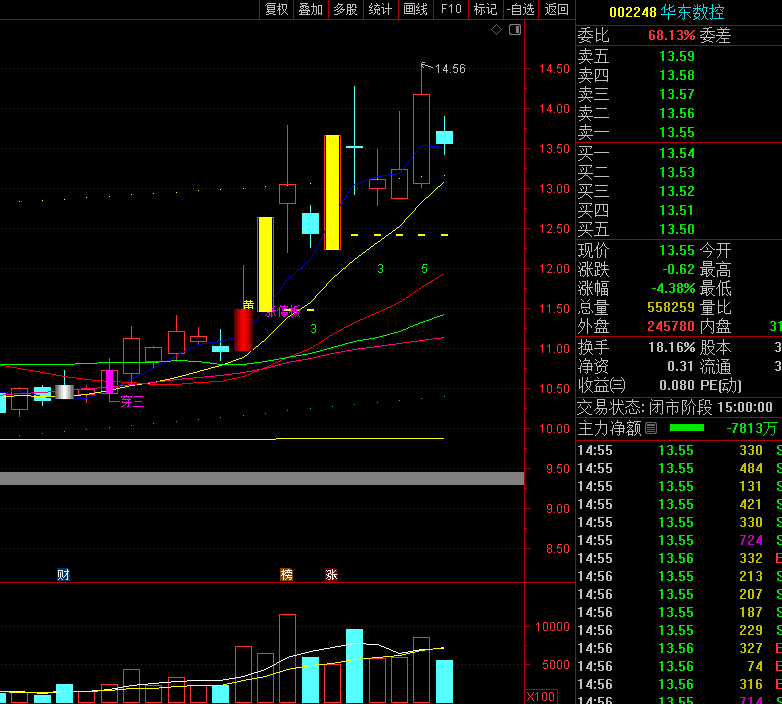The height and width of the screenshot is (704, 782).
Task: Click the 交易状态 闭市阶段 status line
Action: click(x=675, y=407)
